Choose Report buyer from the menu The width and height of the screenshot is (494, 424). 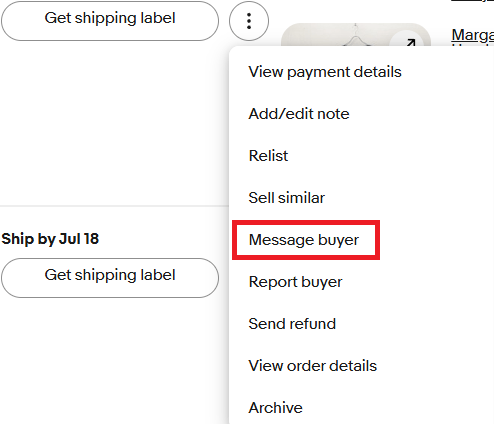coord(295,282)
